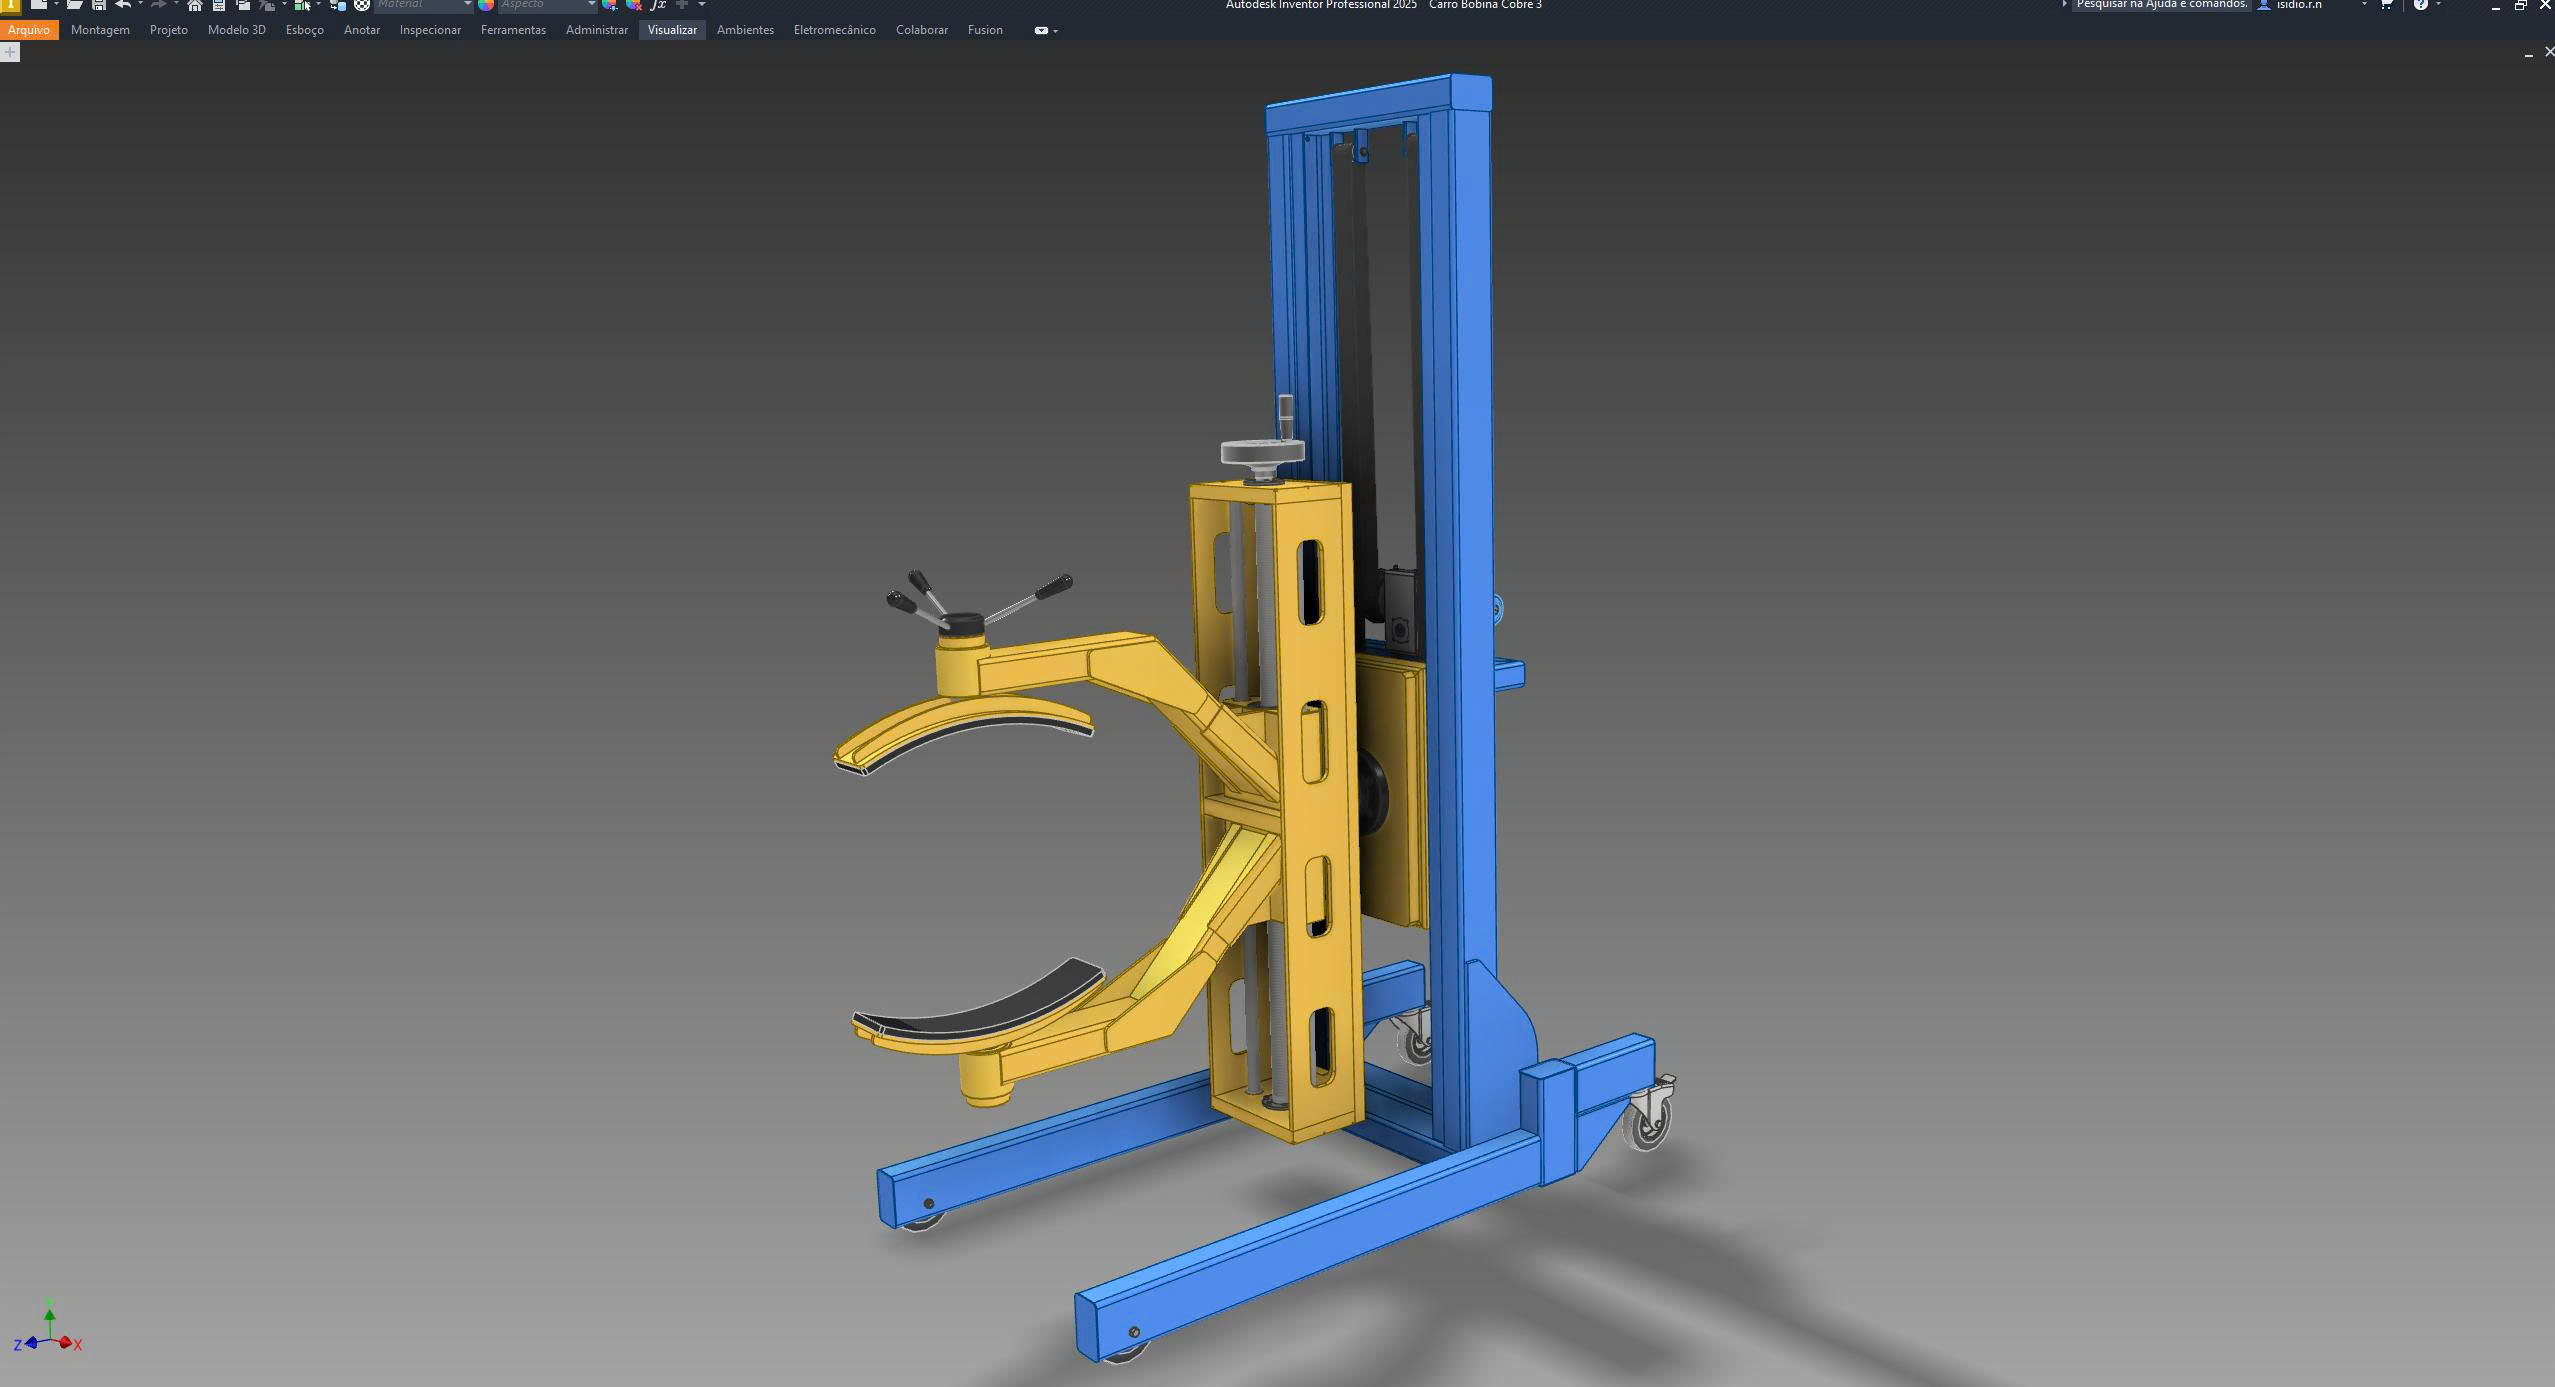Open the Ferramentas ribbon tab
The width and height of the screenshot is (2555, 1387).
click(513, 30)
